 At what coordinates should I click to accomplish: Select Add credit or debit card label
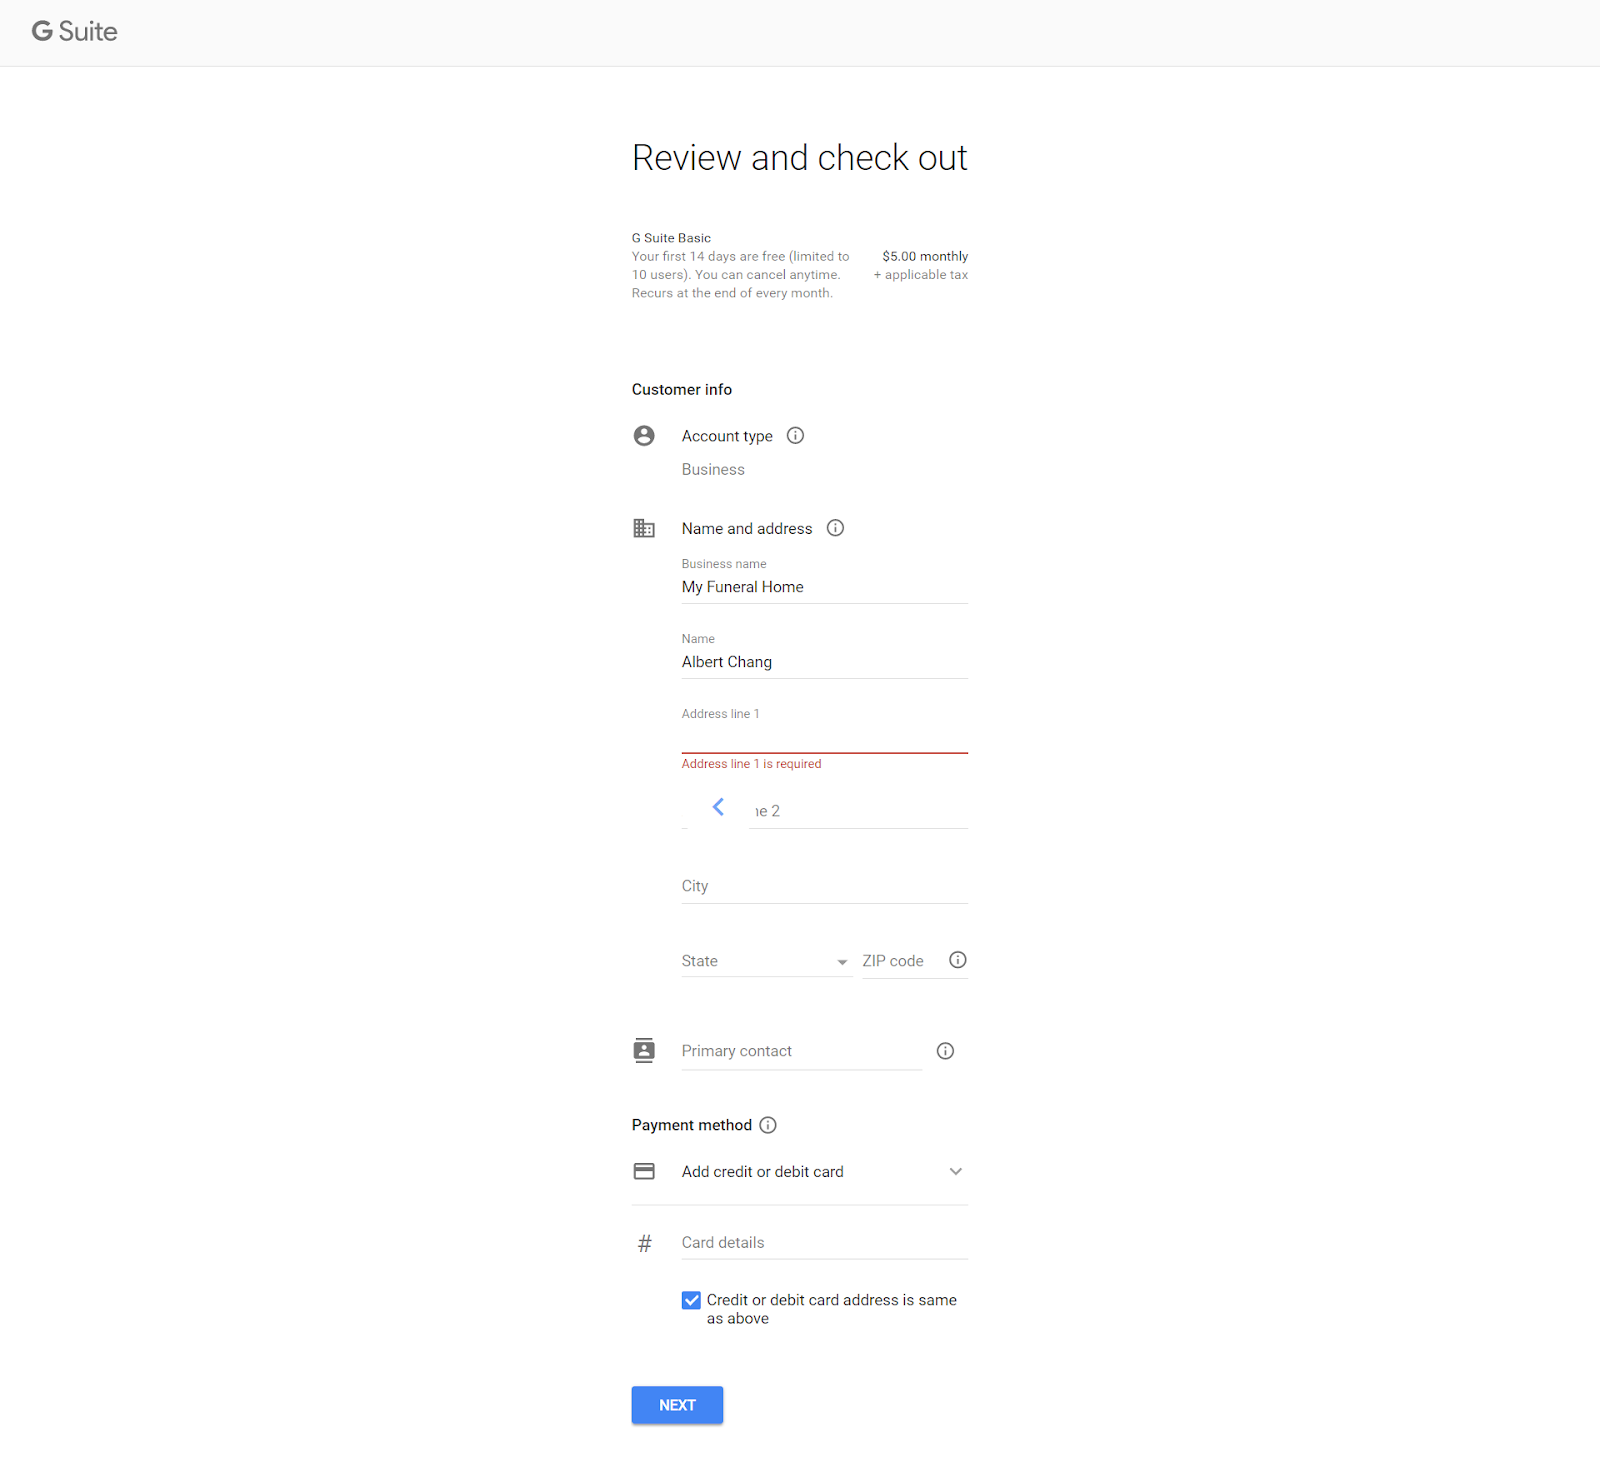[x=763, y=1171]
